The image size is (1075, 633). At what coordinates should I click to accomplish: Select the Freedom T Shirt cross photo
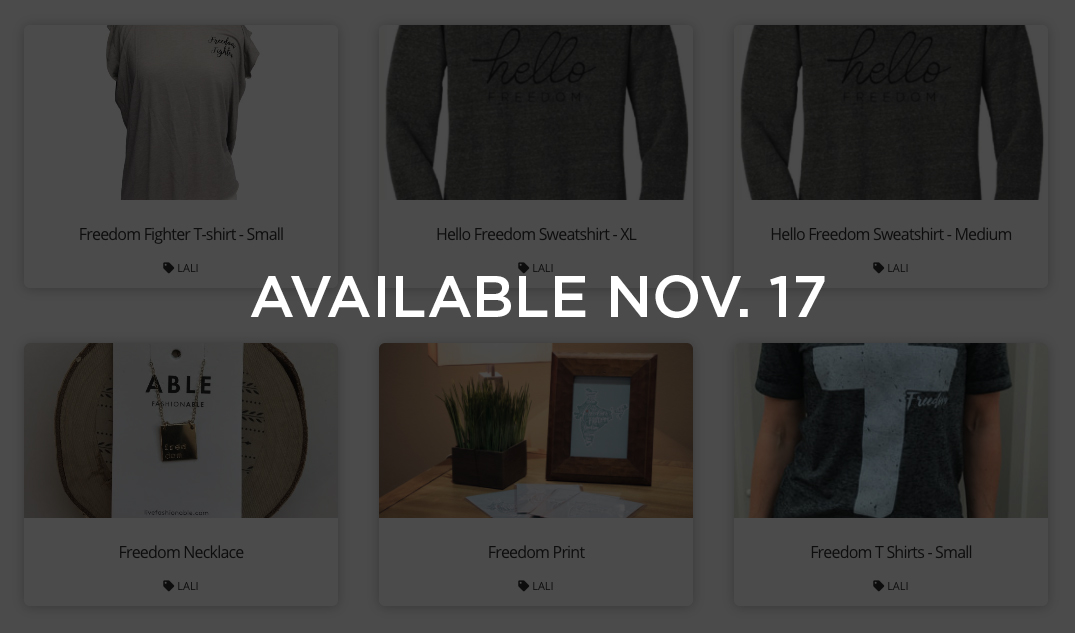[x=891, y=431]
